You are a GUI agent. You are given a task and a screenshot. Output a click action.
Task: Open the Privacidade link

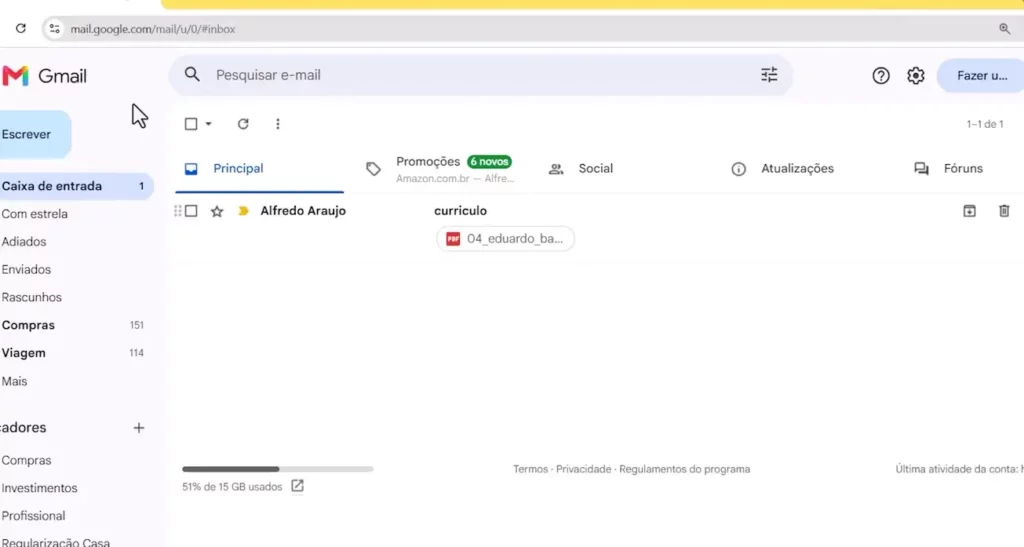tap(583, 469)
